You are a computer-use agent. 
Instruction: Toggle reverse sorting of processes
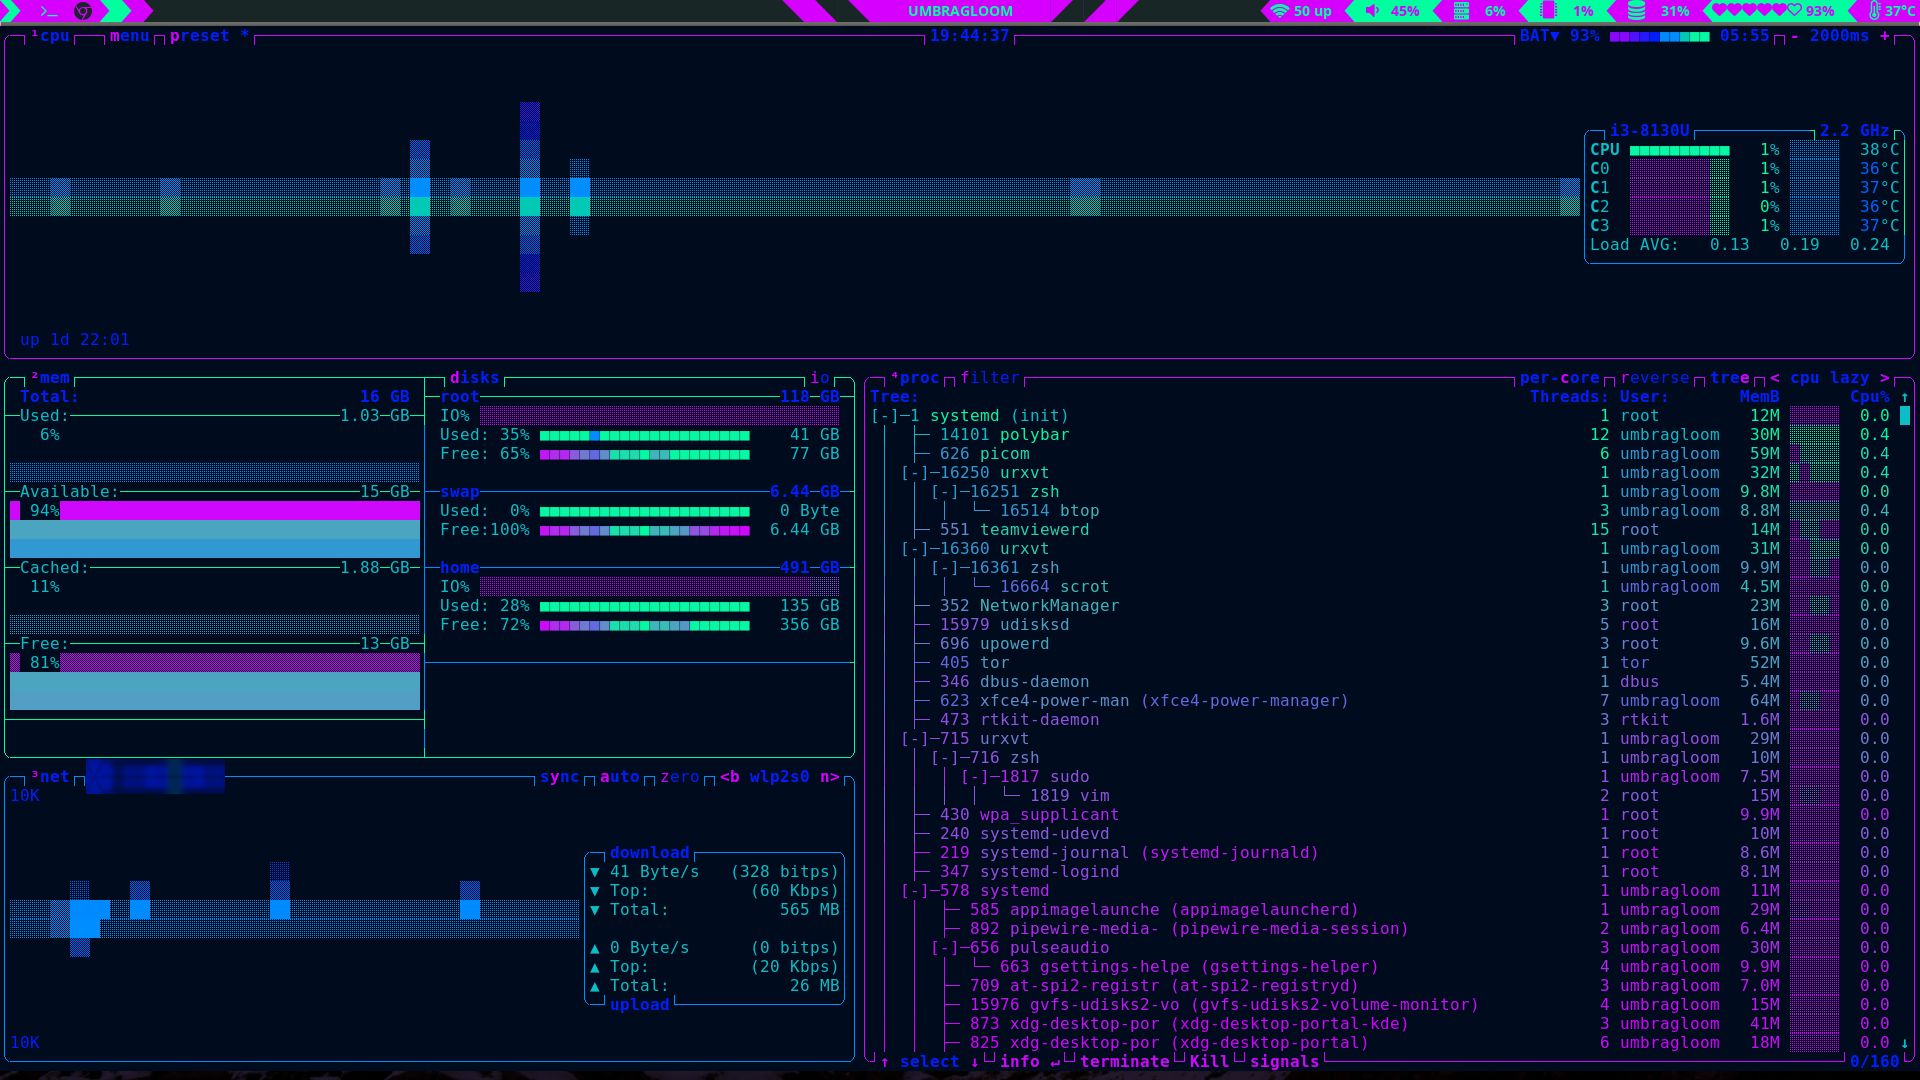[1654, 378]
